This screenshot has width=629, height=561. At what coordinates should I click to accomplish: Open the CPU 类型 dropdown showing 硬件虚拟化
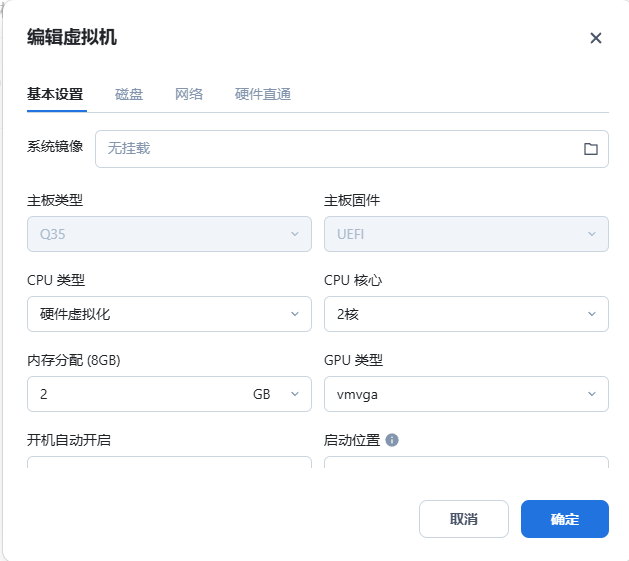pyautogui.click(x=169, y=314)
